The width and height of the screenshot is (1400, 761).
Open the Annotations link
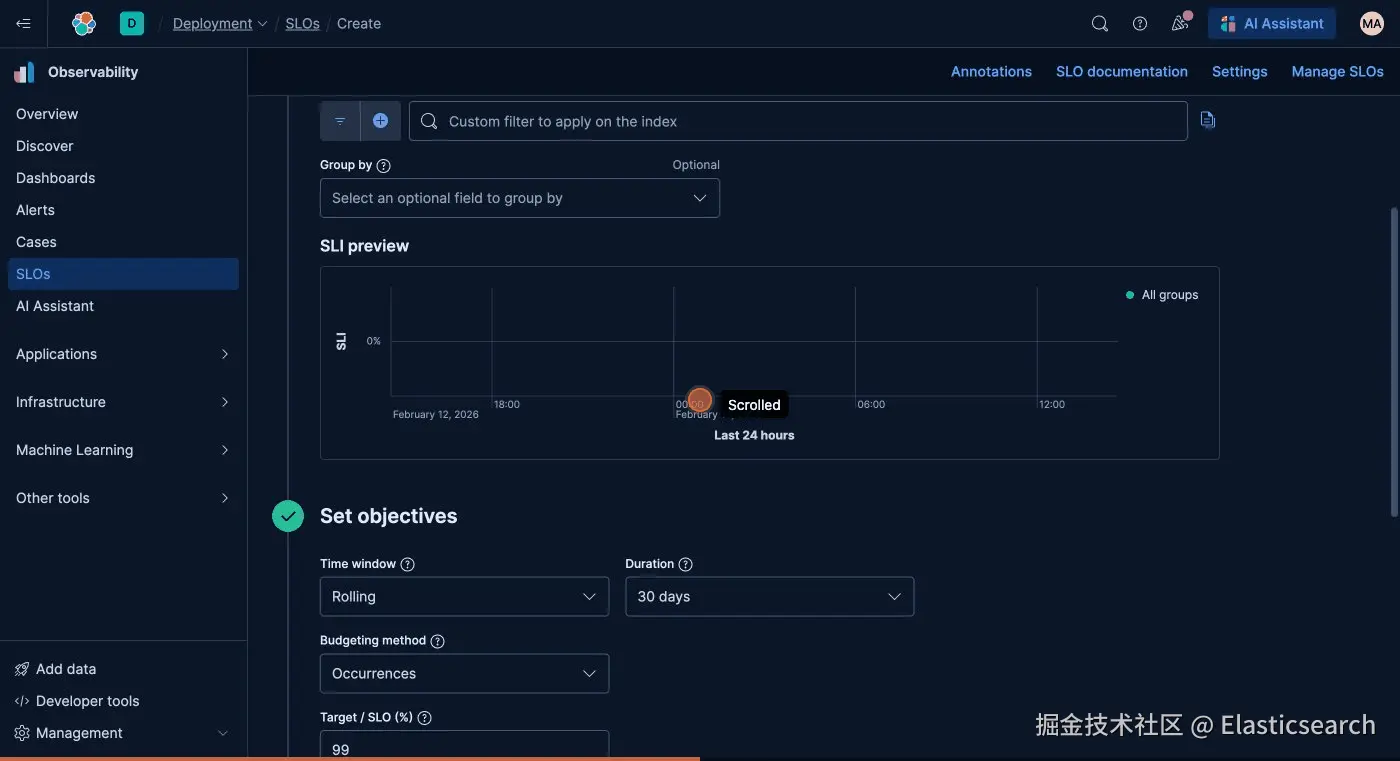[x=991, y=72]
